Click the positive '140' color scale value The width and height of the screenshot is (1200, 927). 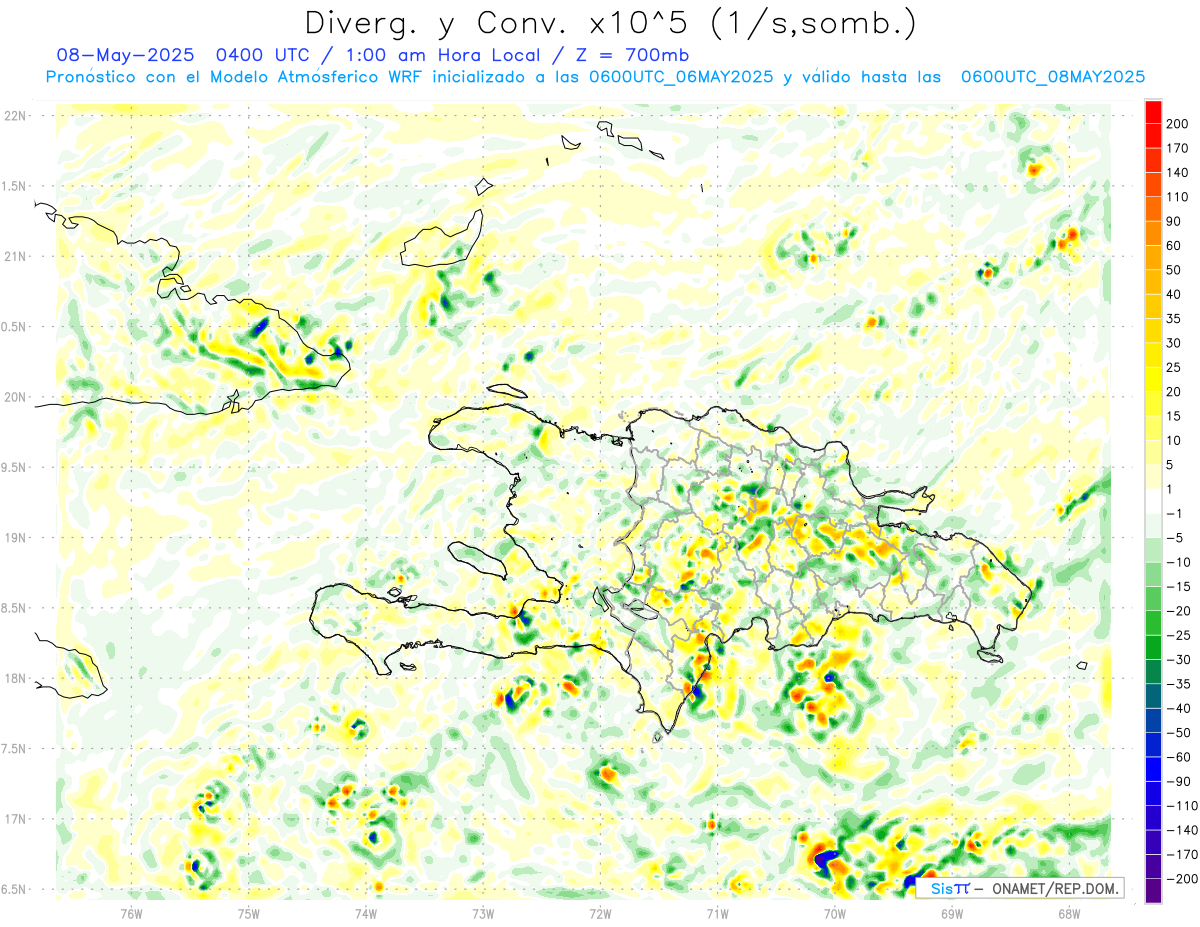(x=1178, y=173)
